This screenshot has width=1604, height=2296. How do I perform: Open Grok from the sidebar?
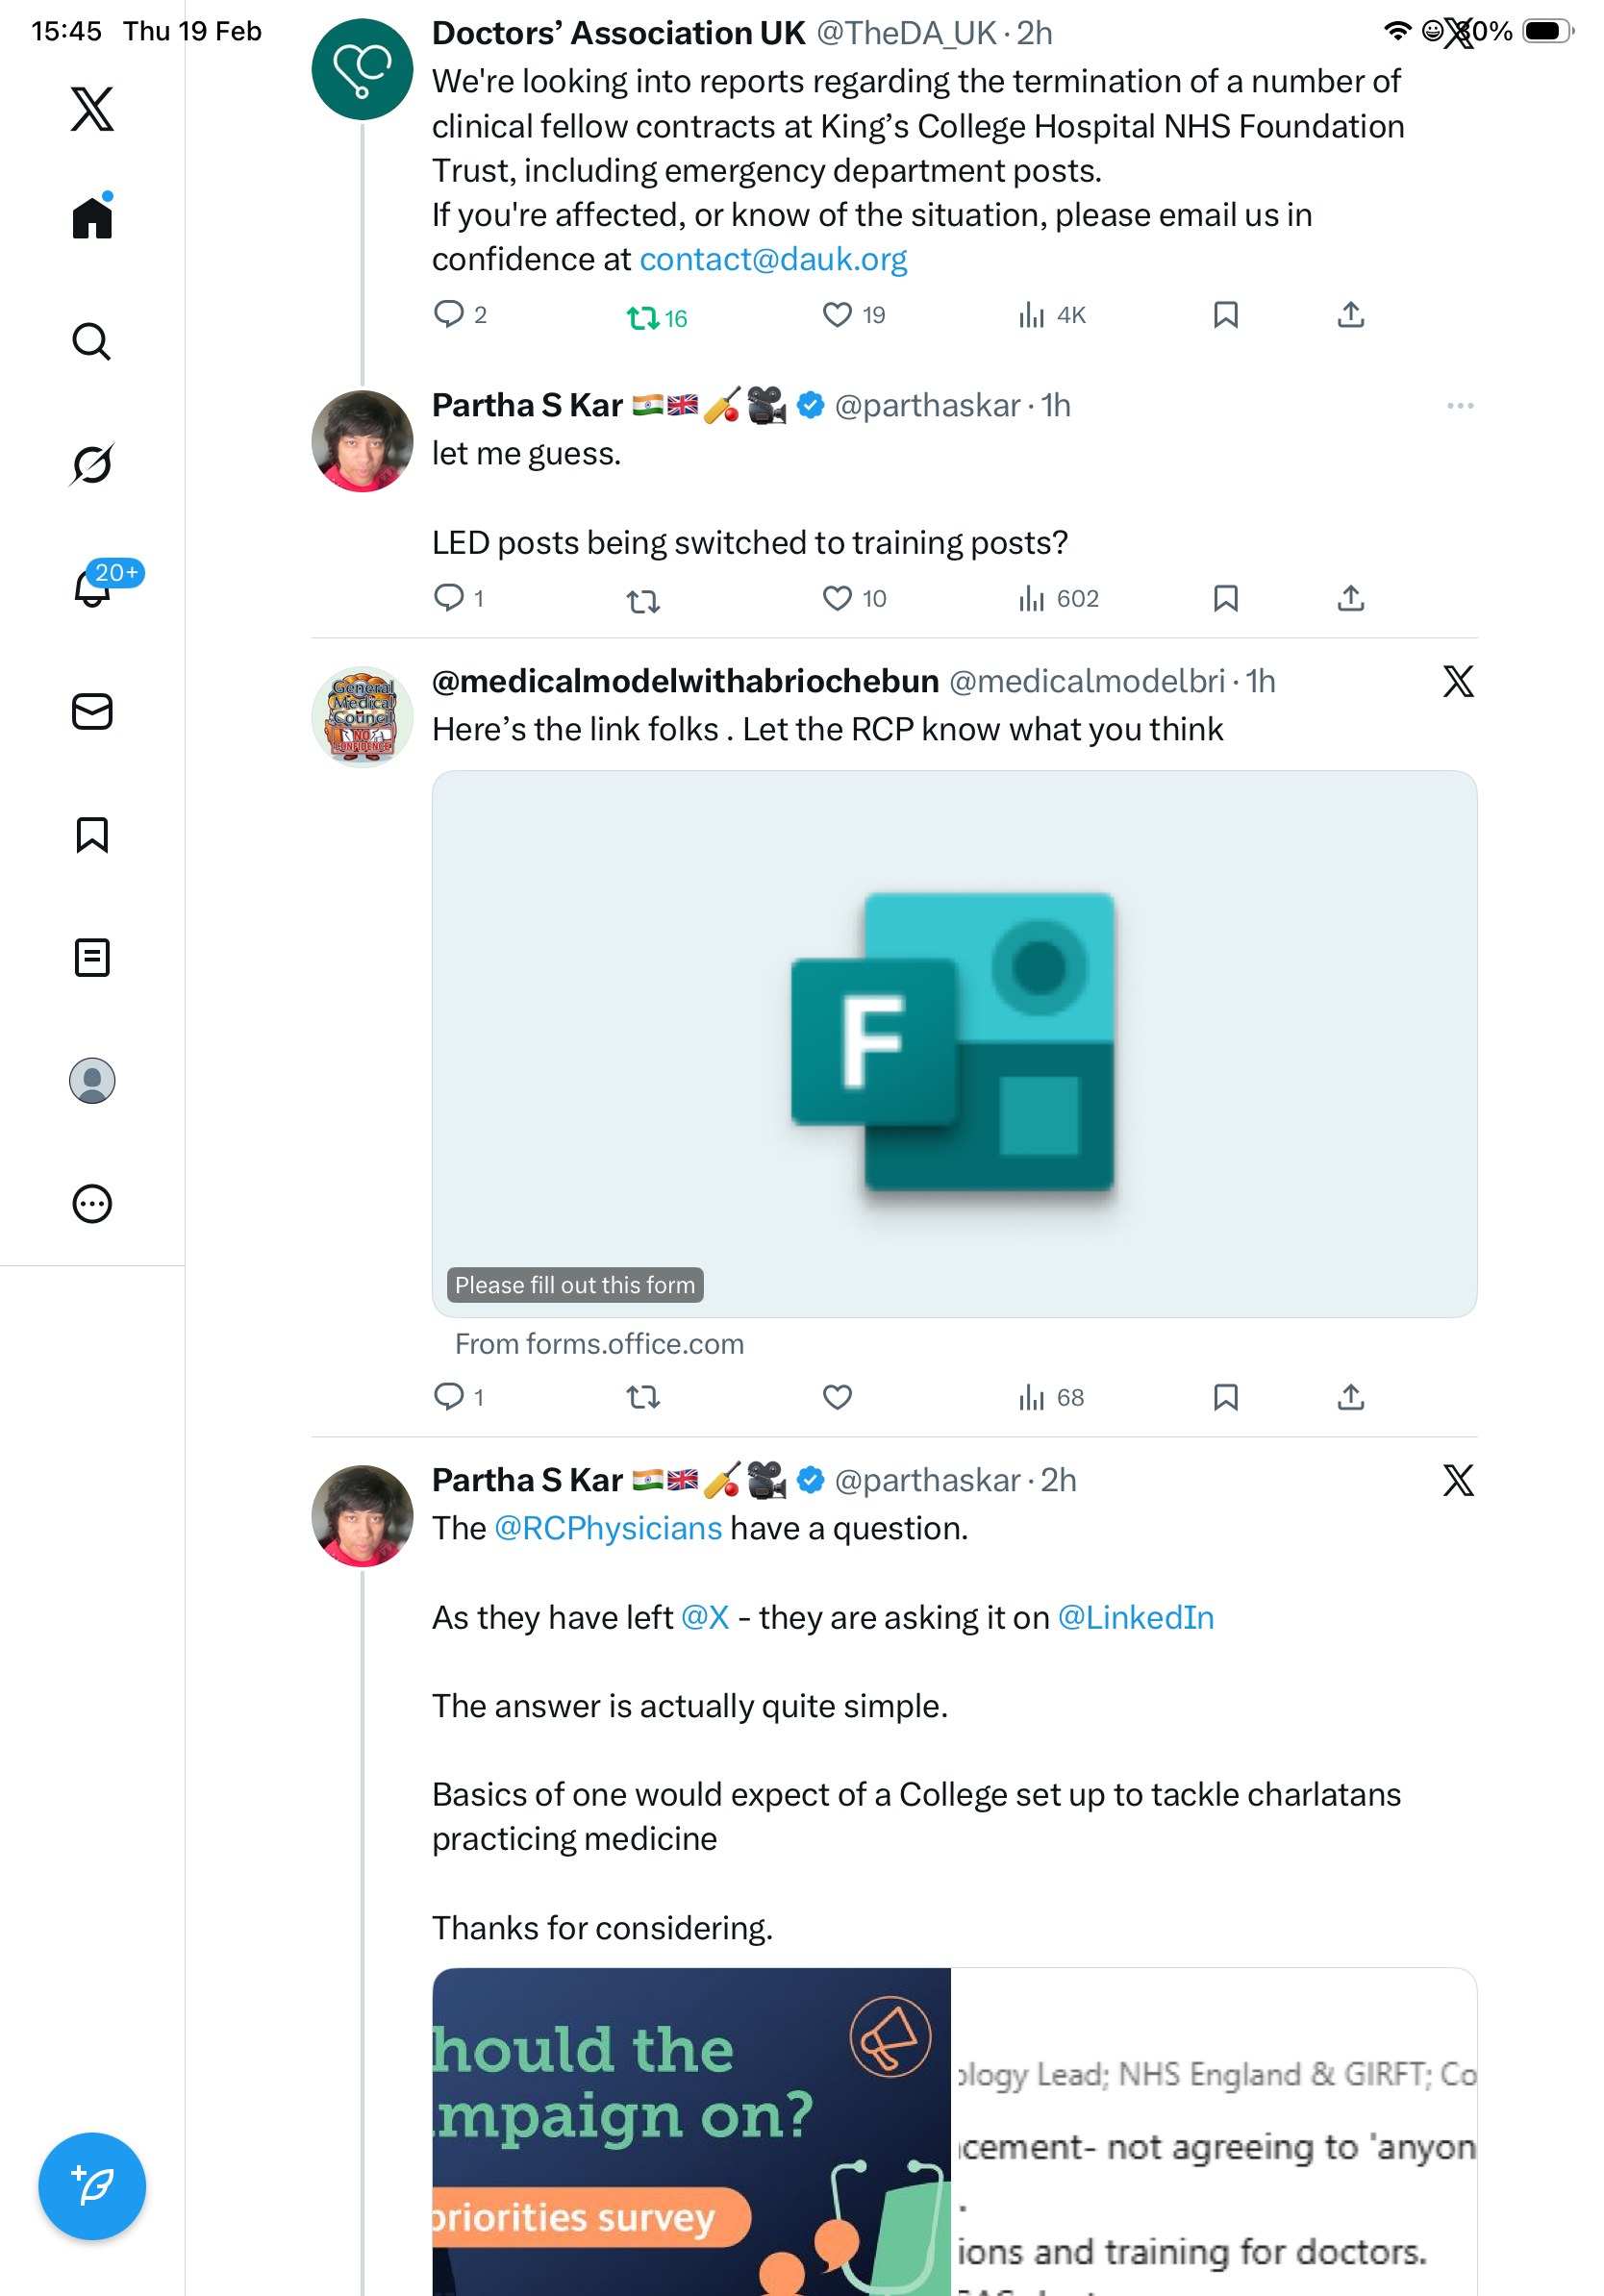[x=92, y=464]
